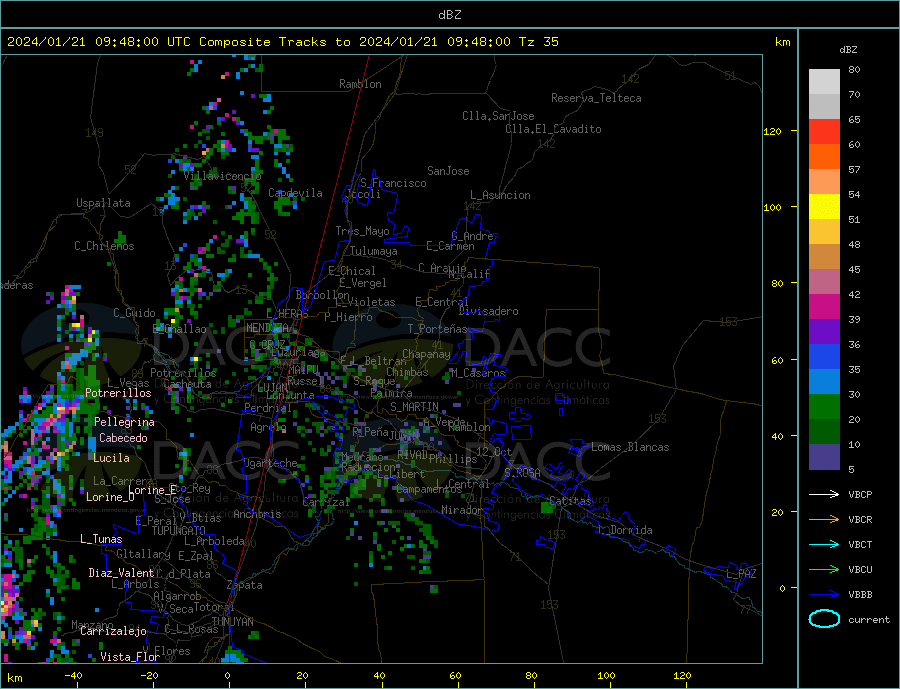Screen dimensions: 900x689
Task: Click the 80 dBZ white color swatch
Action: click(824, 82)
